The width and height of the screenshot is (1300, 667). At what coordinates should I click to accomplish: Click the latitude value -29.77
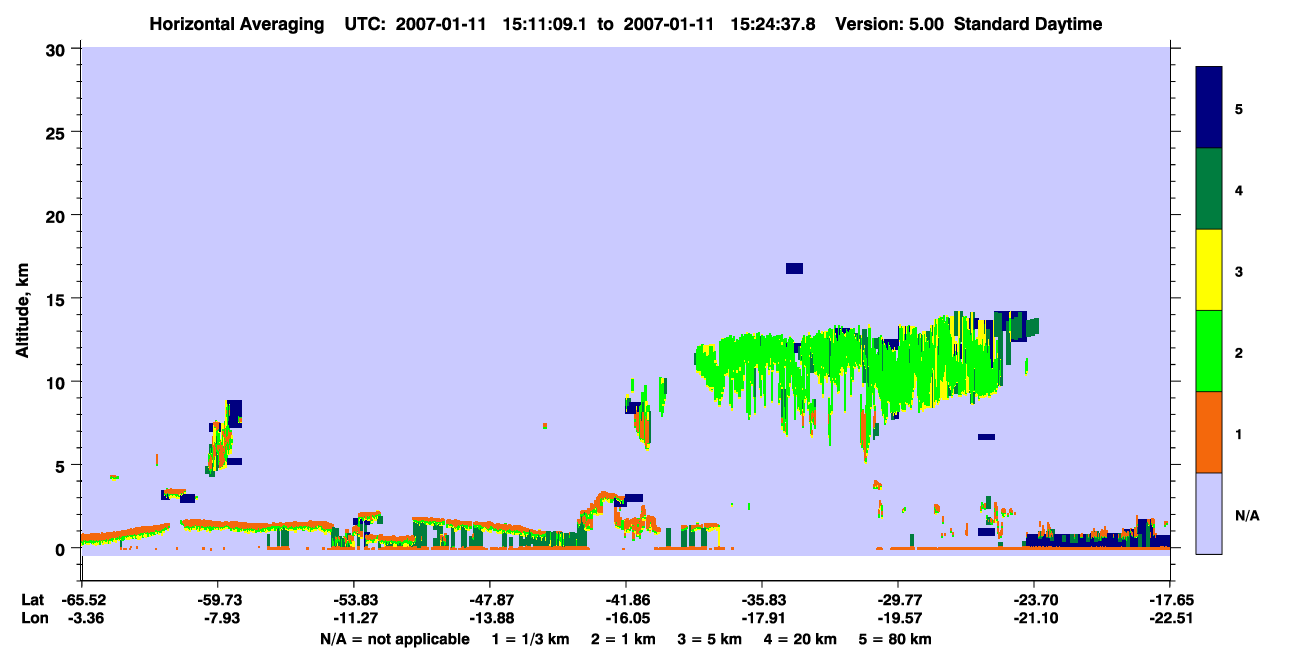898,600
